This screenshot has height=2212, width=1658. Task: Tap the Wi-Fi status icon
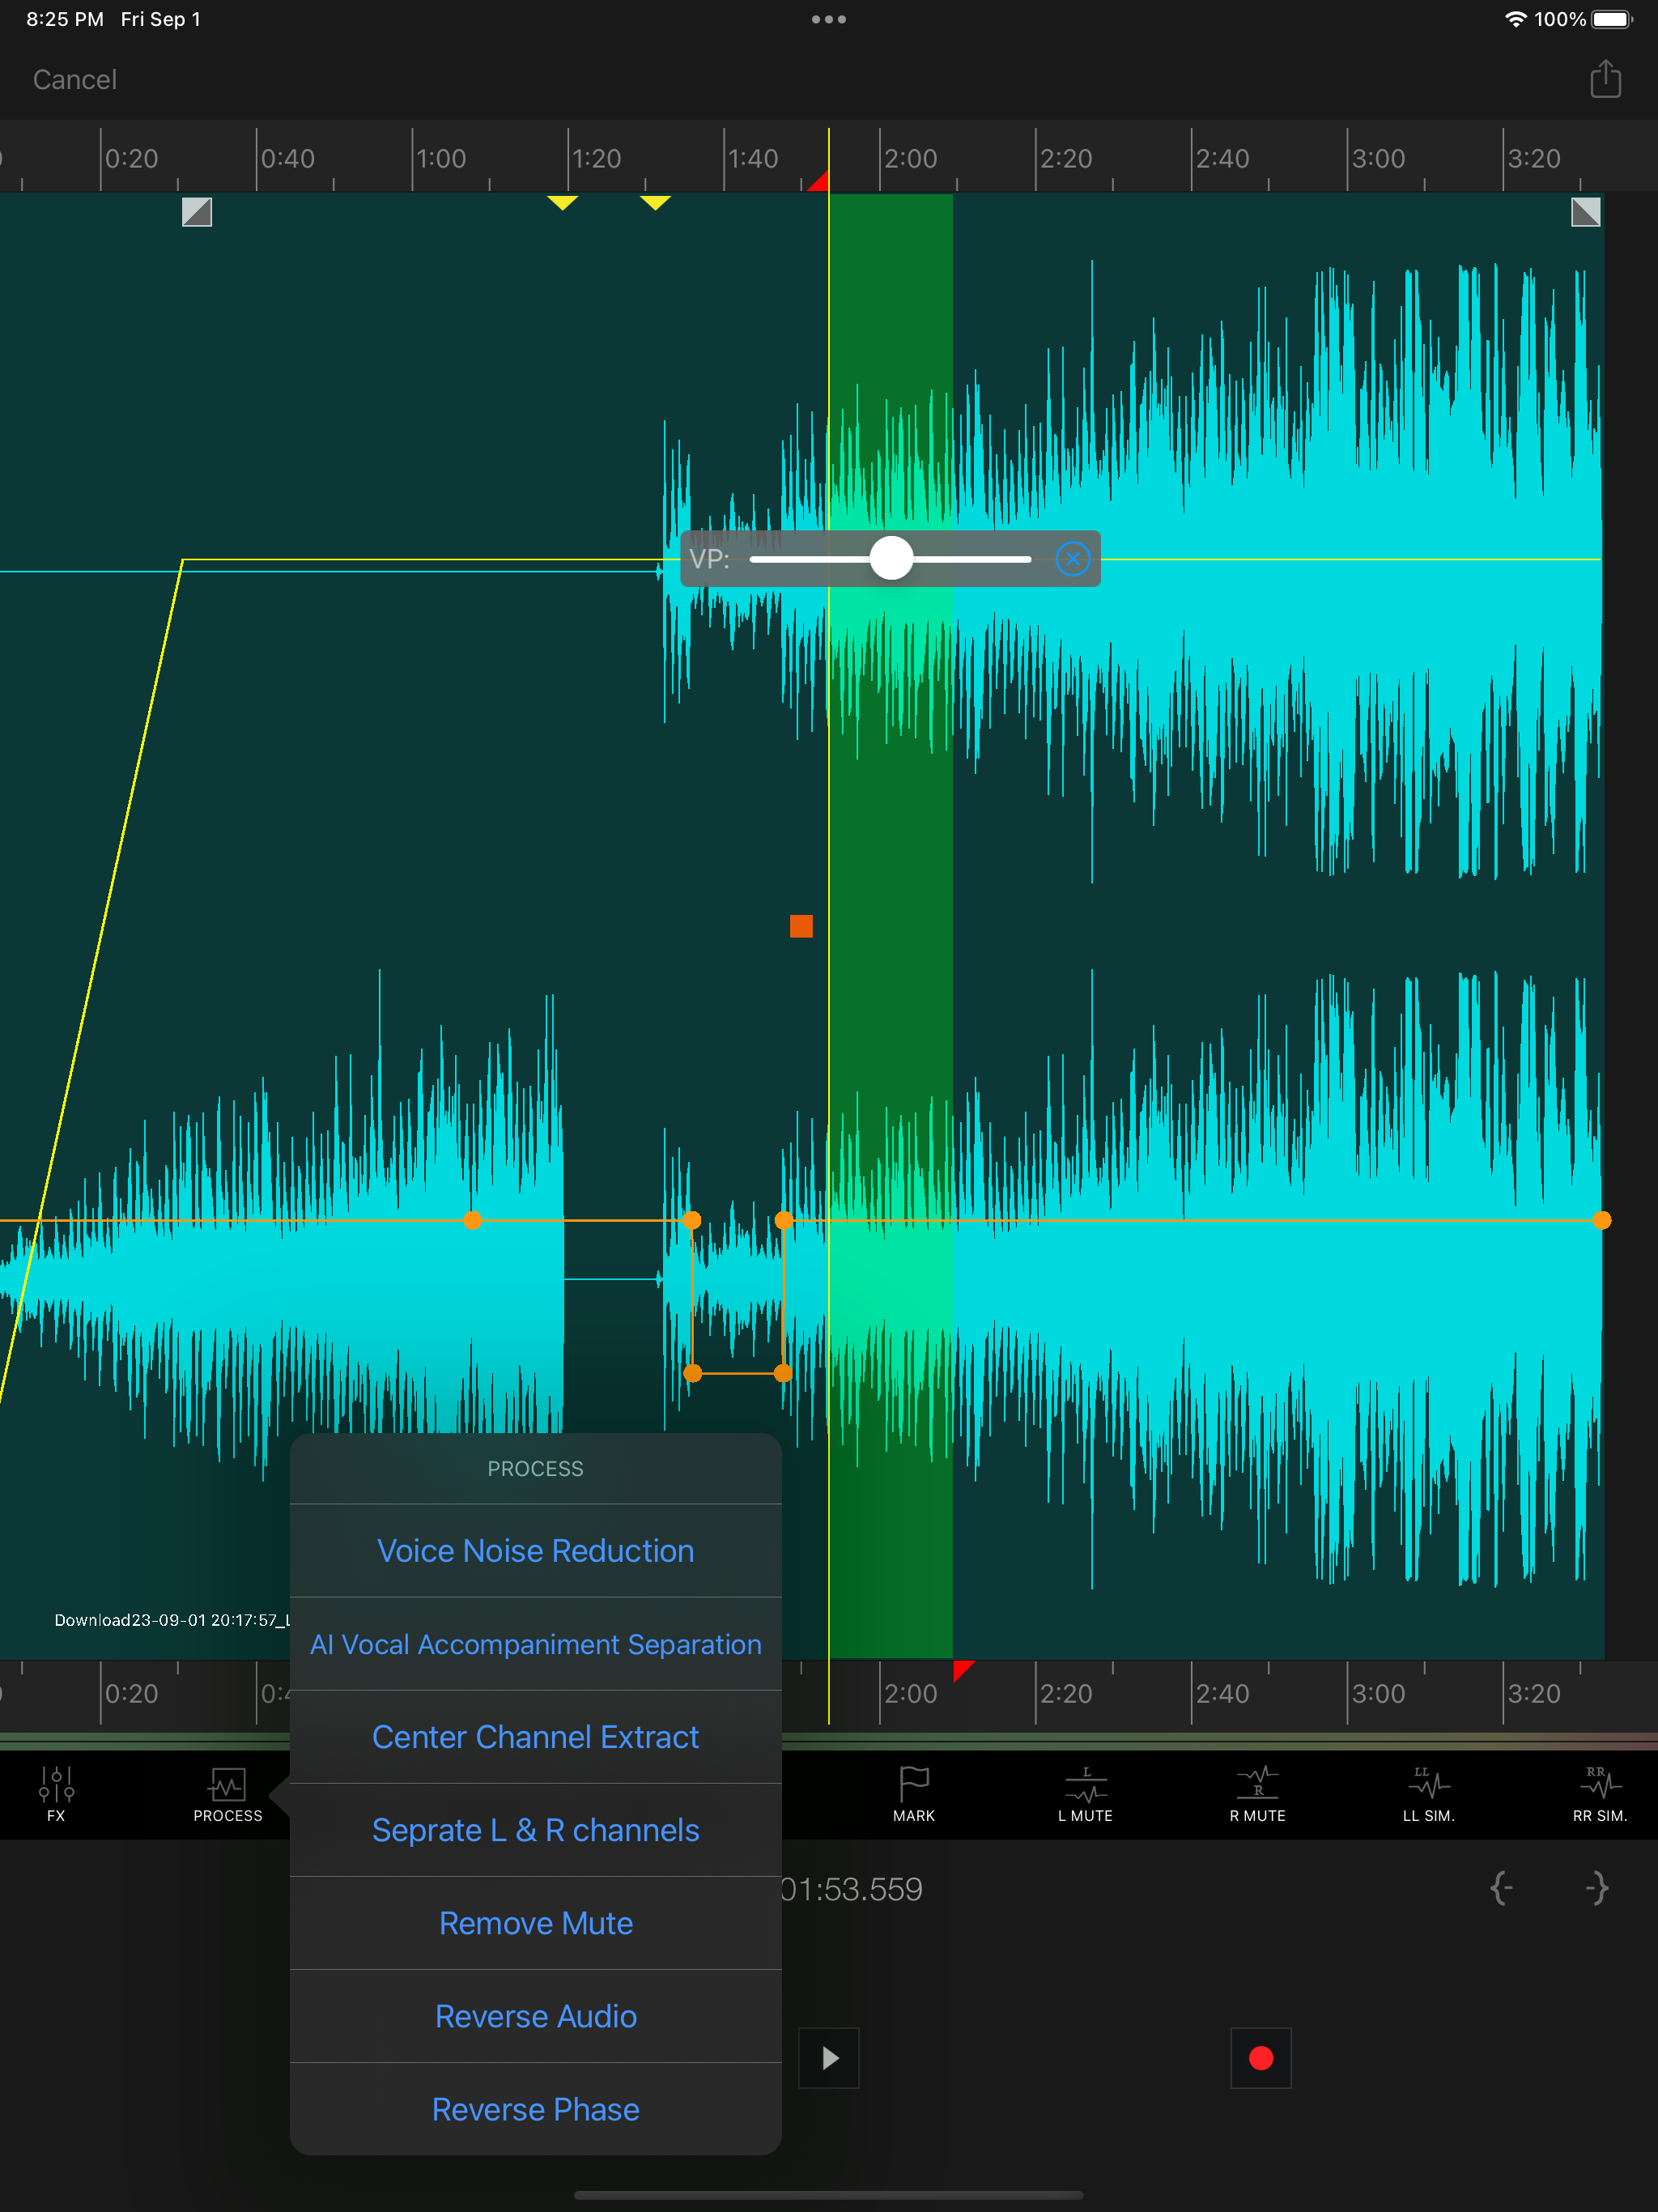click(x=1516, y=19)
